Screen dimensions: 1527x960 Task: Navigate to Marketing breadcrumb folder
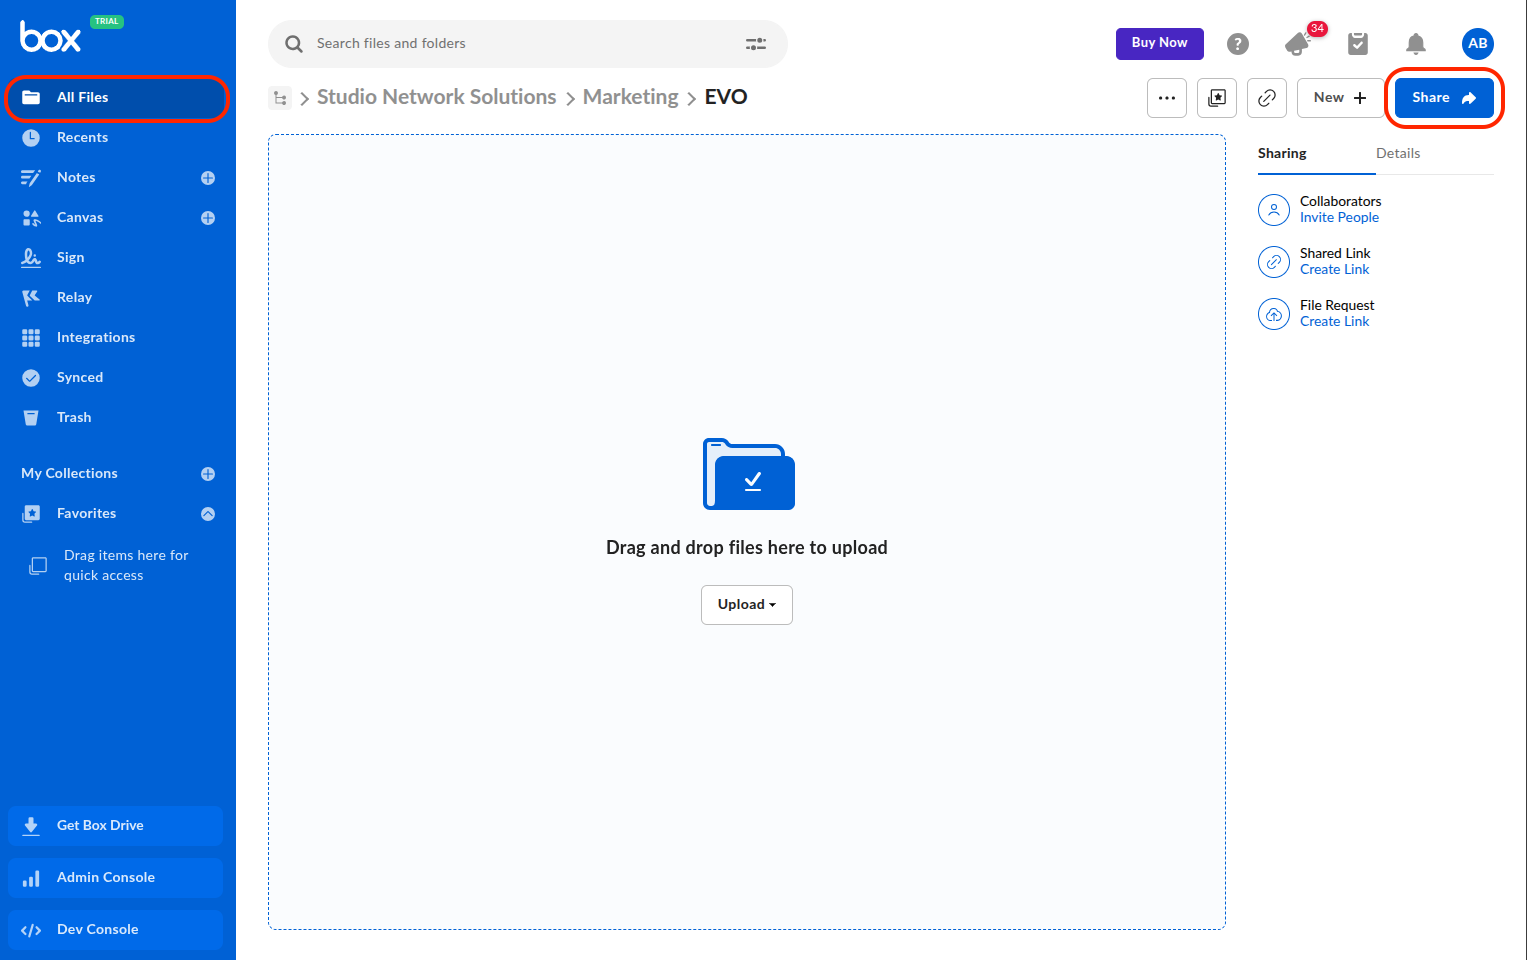coord(631,97)
